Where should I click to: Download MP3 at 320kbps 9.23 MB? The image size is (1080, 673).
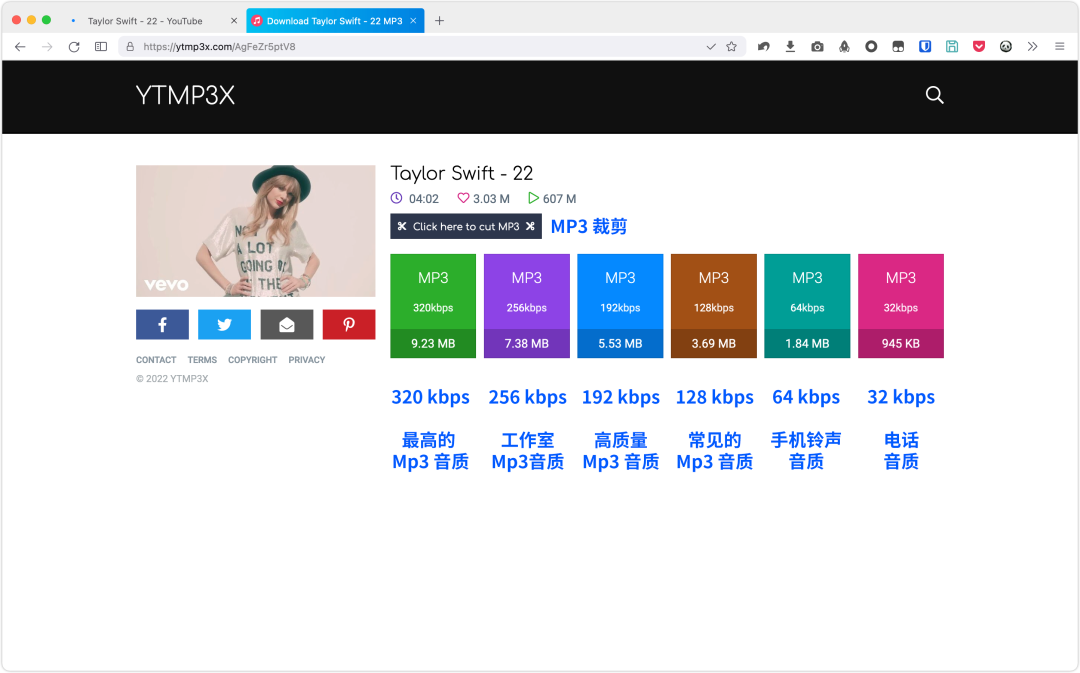[433, 306]
